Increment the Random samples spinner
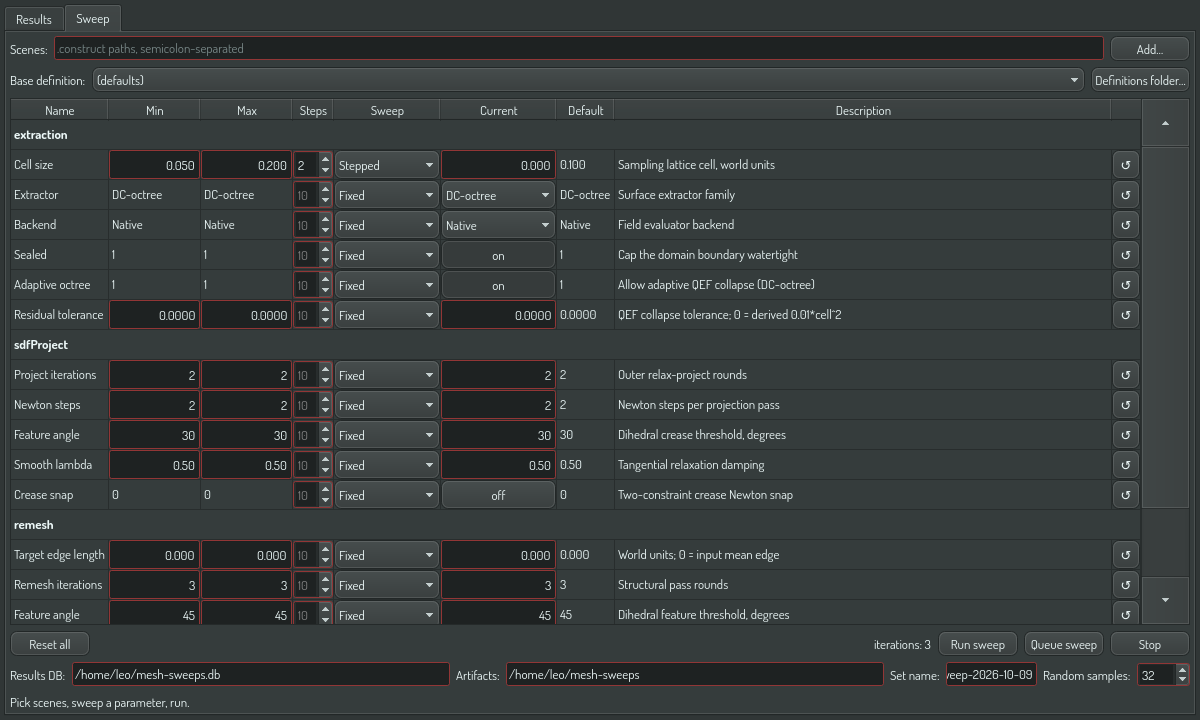The width and height of the screenshot is (1200, 720). pos(1182,670)
